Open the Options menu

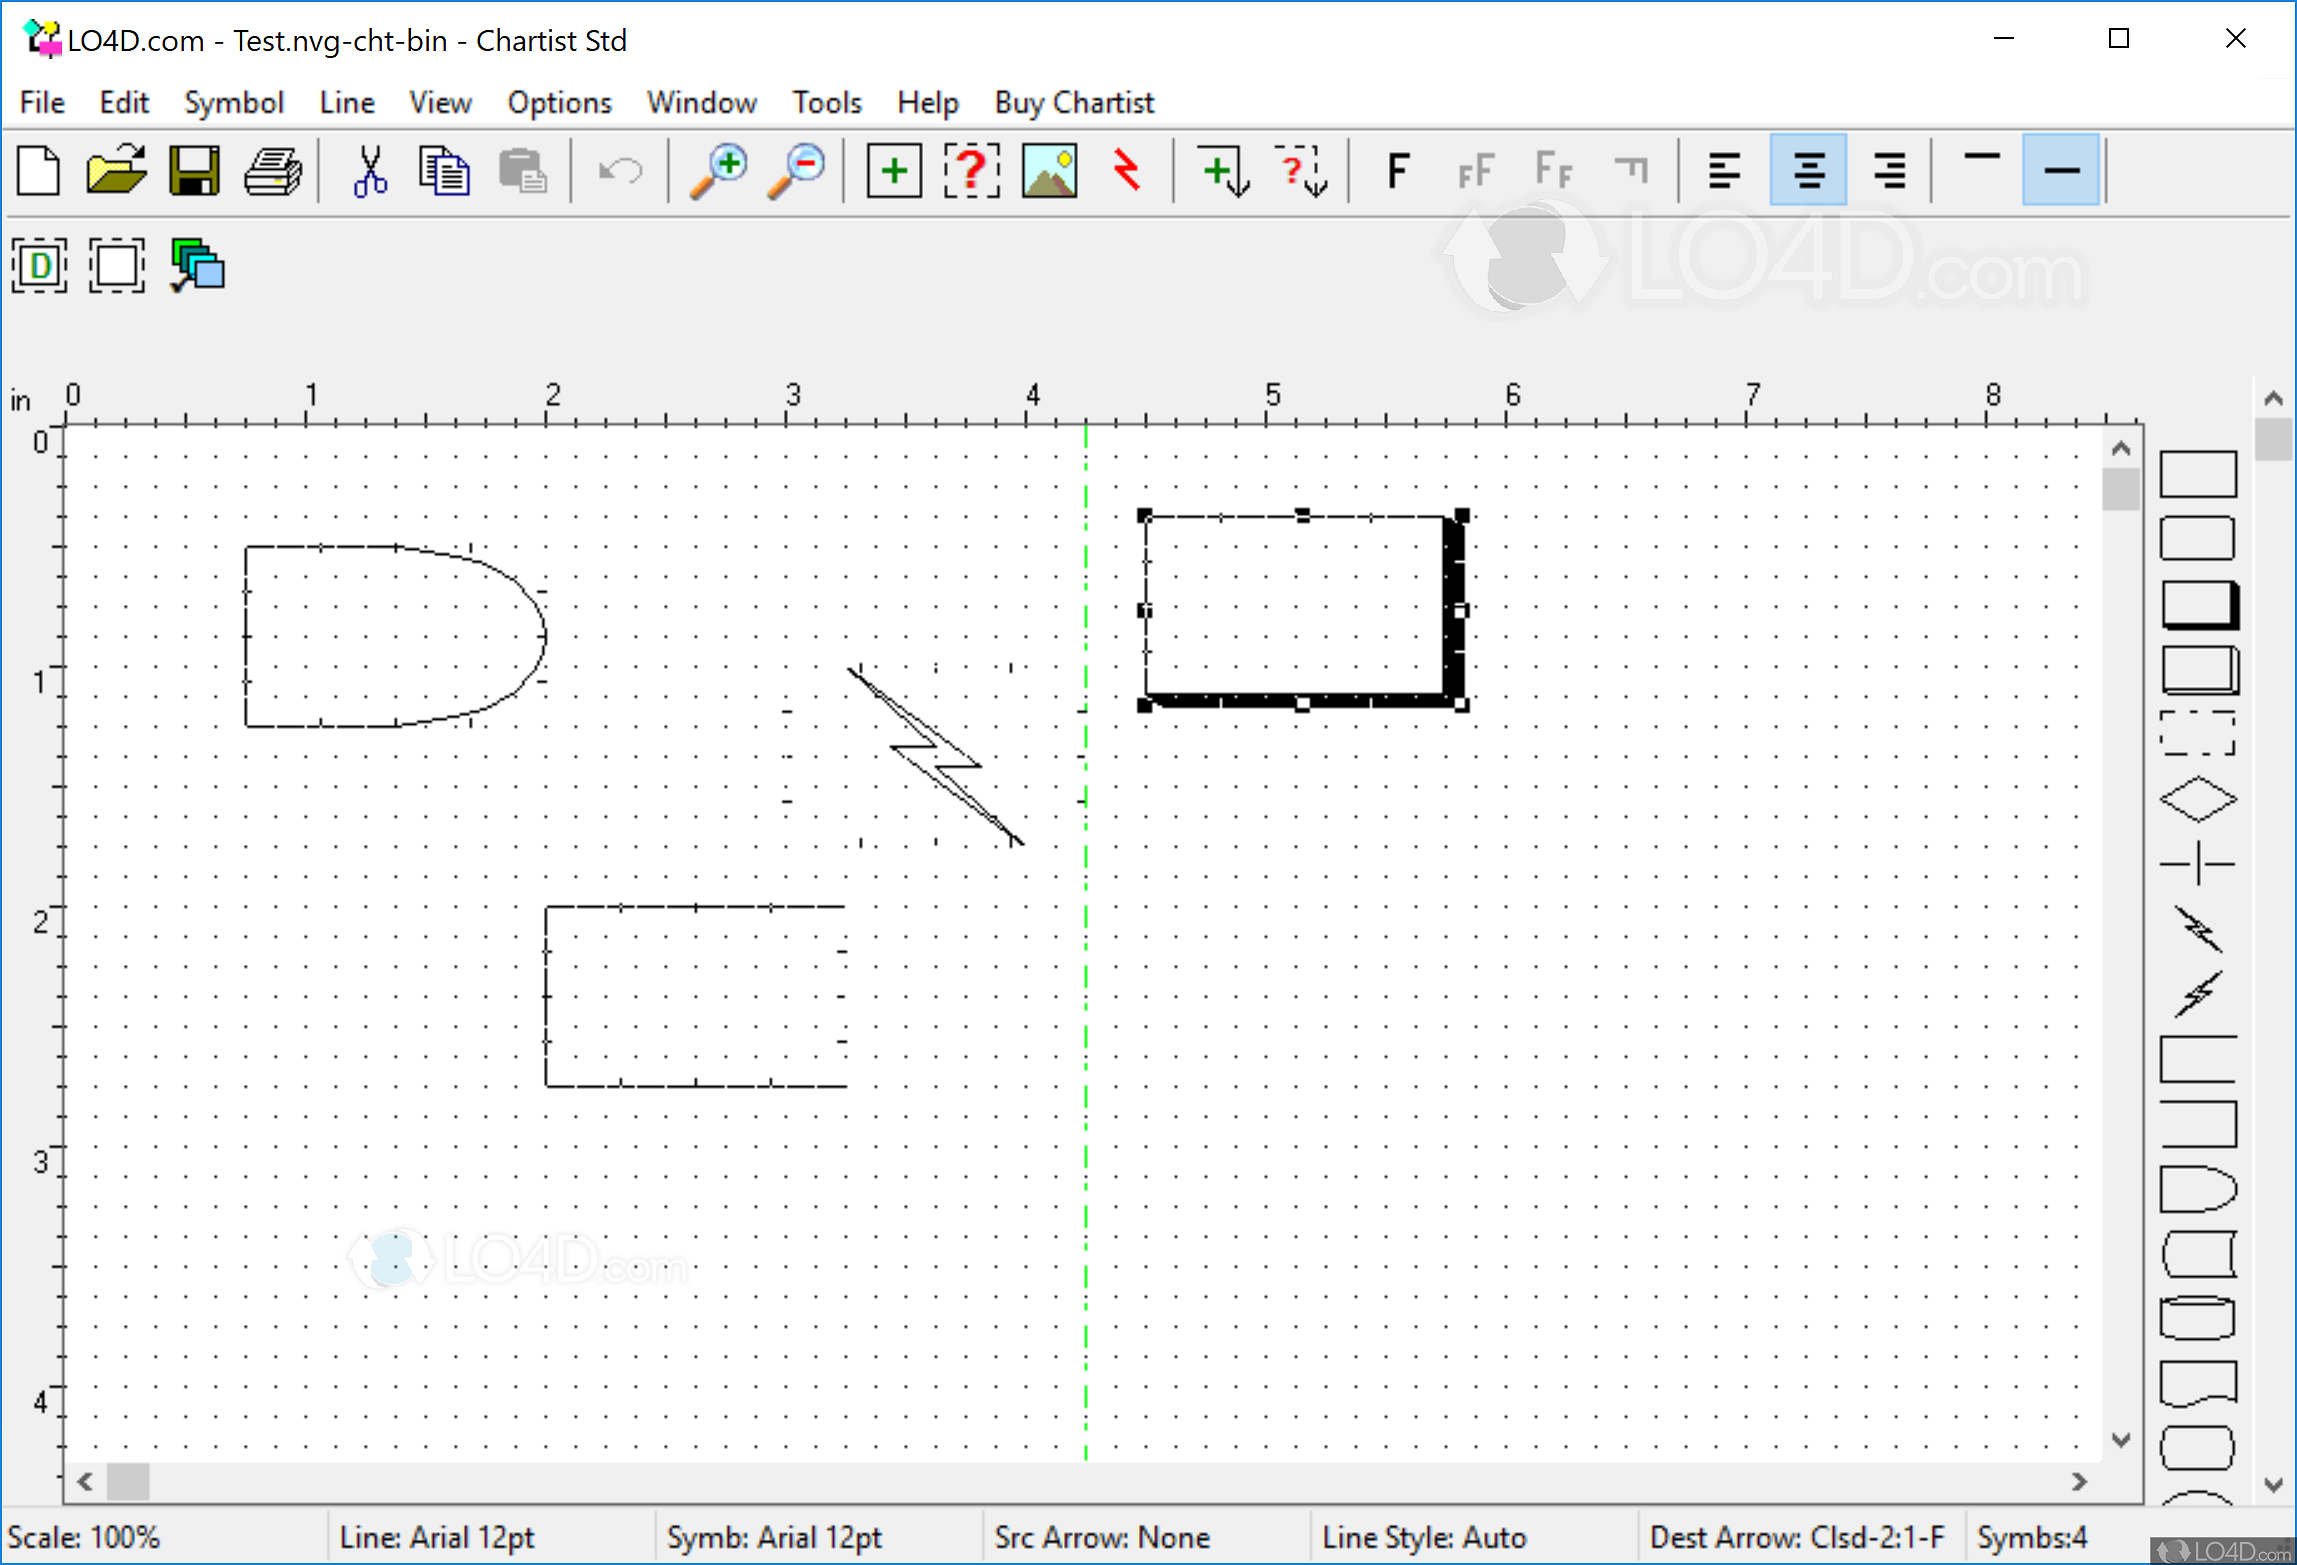[x=559, y=102]
